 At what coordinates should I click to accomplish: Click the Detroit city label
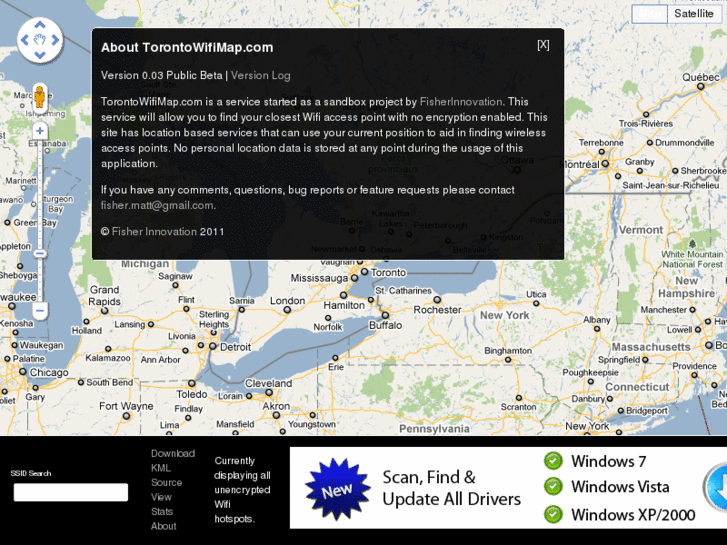click(236, 347)
